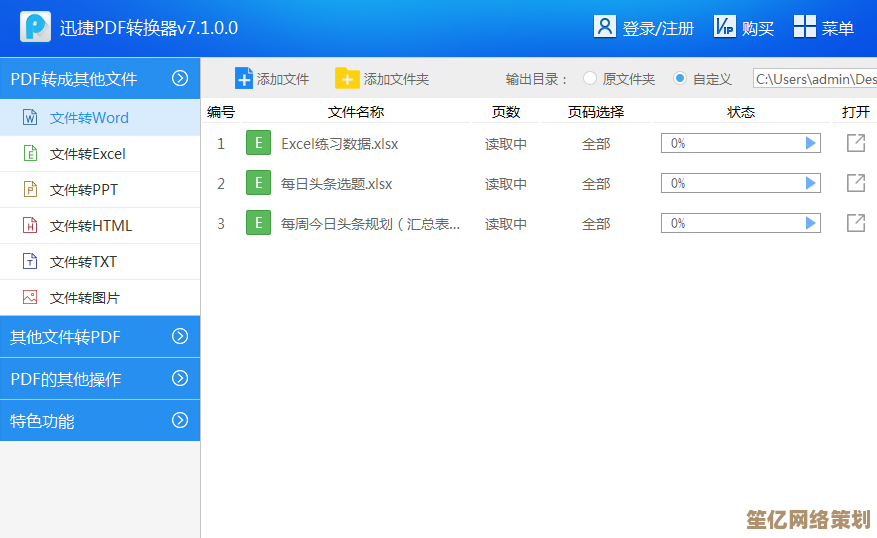Viewport: 877px width, 538px height.
Task: Click the file name Excel练习数据.xlsx
Action: 340,144
